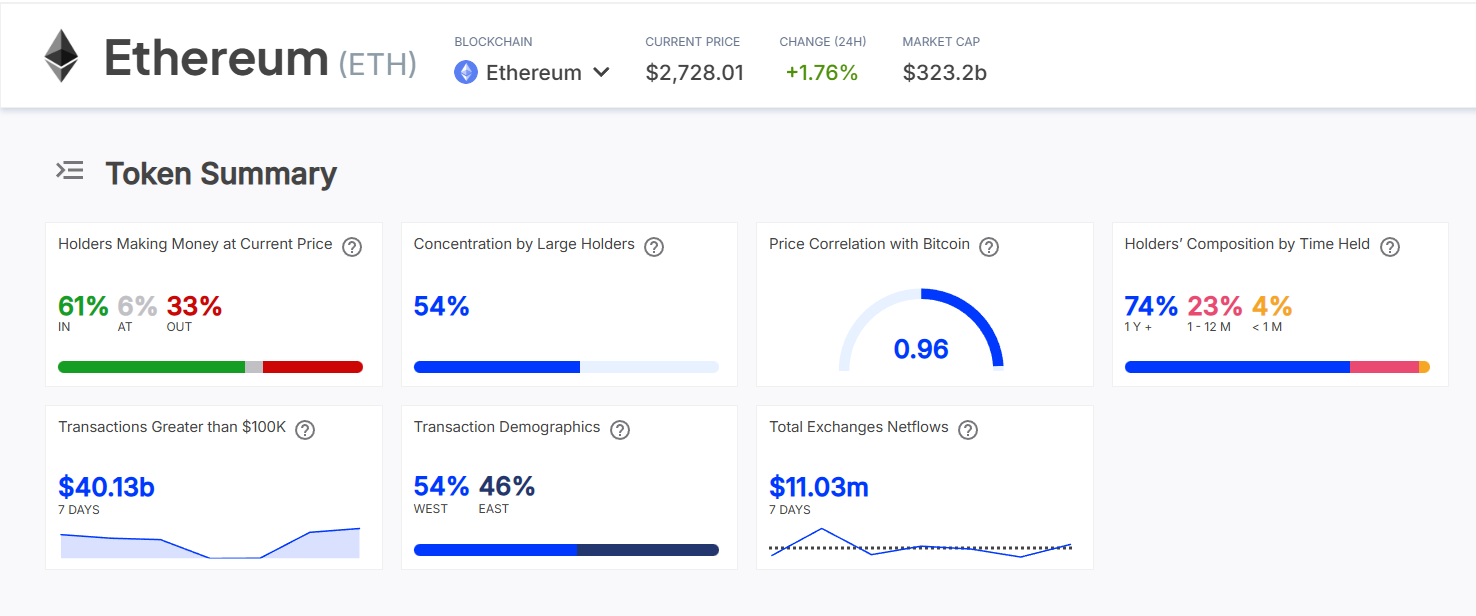Screen dimensions: 1476x616
Task: Click the exchanges netflows line chart
Action: point(921,543)
